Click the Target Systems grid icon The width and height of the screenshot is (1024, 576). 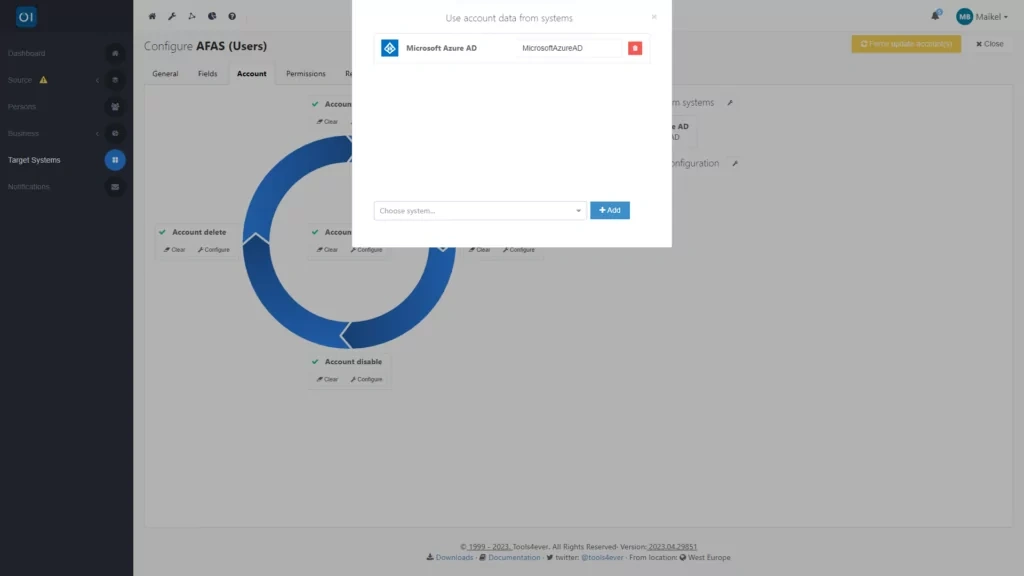(115, 160)
